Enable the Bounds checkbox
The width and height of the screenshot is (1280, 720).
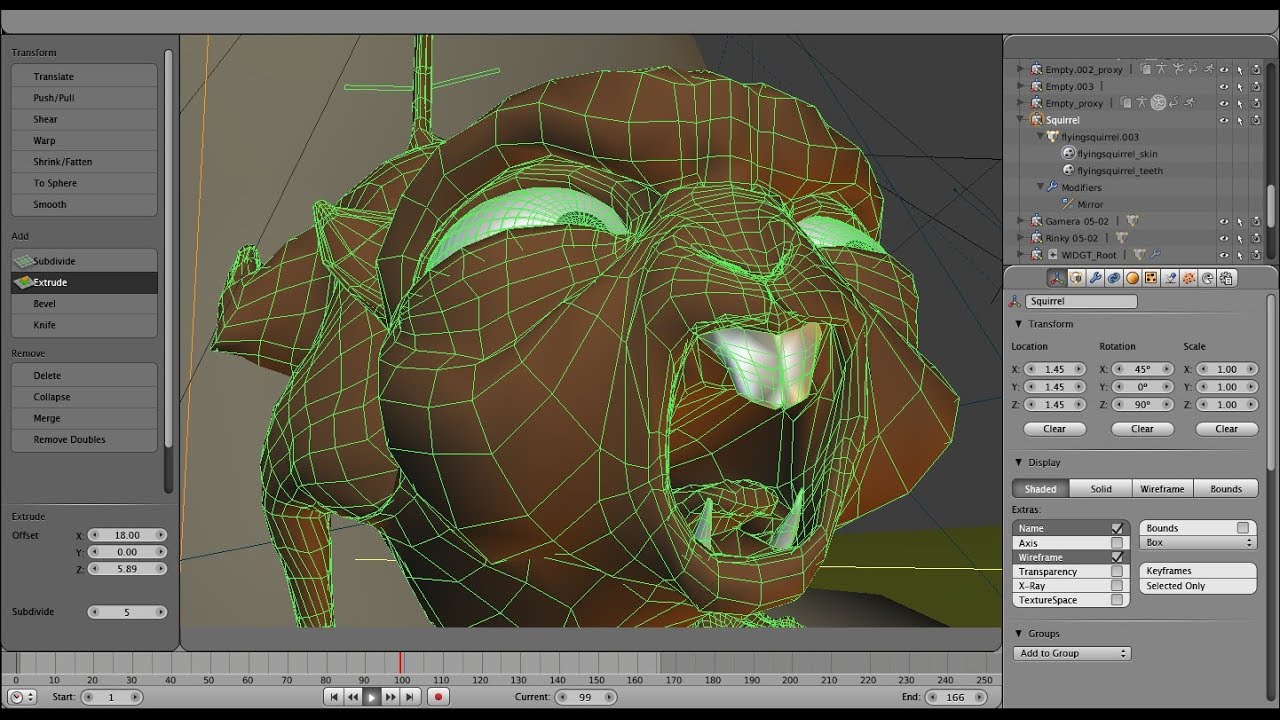[1243, 528]
